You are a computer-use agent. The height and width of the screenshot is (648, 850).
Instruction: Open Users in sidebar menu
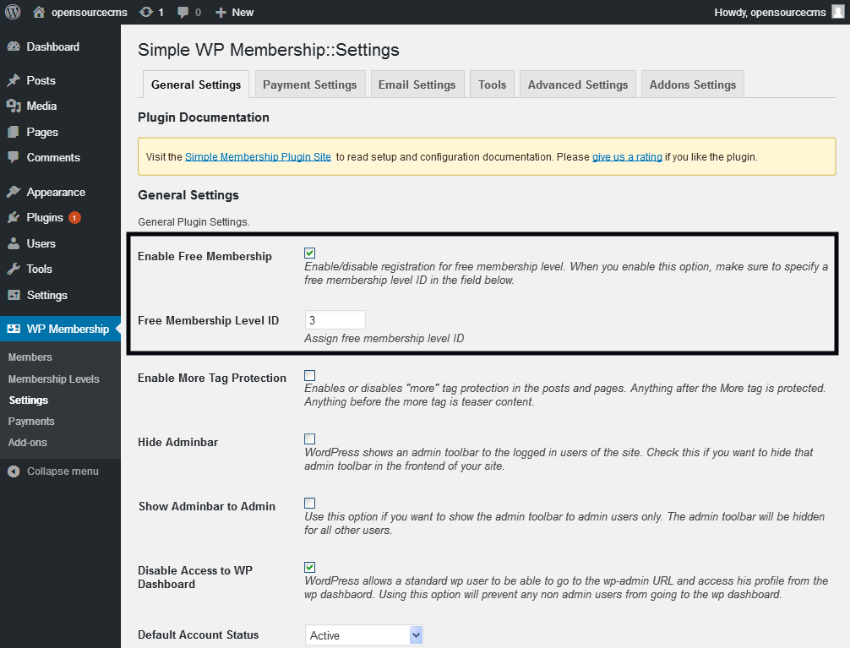[x=41, y=244]
